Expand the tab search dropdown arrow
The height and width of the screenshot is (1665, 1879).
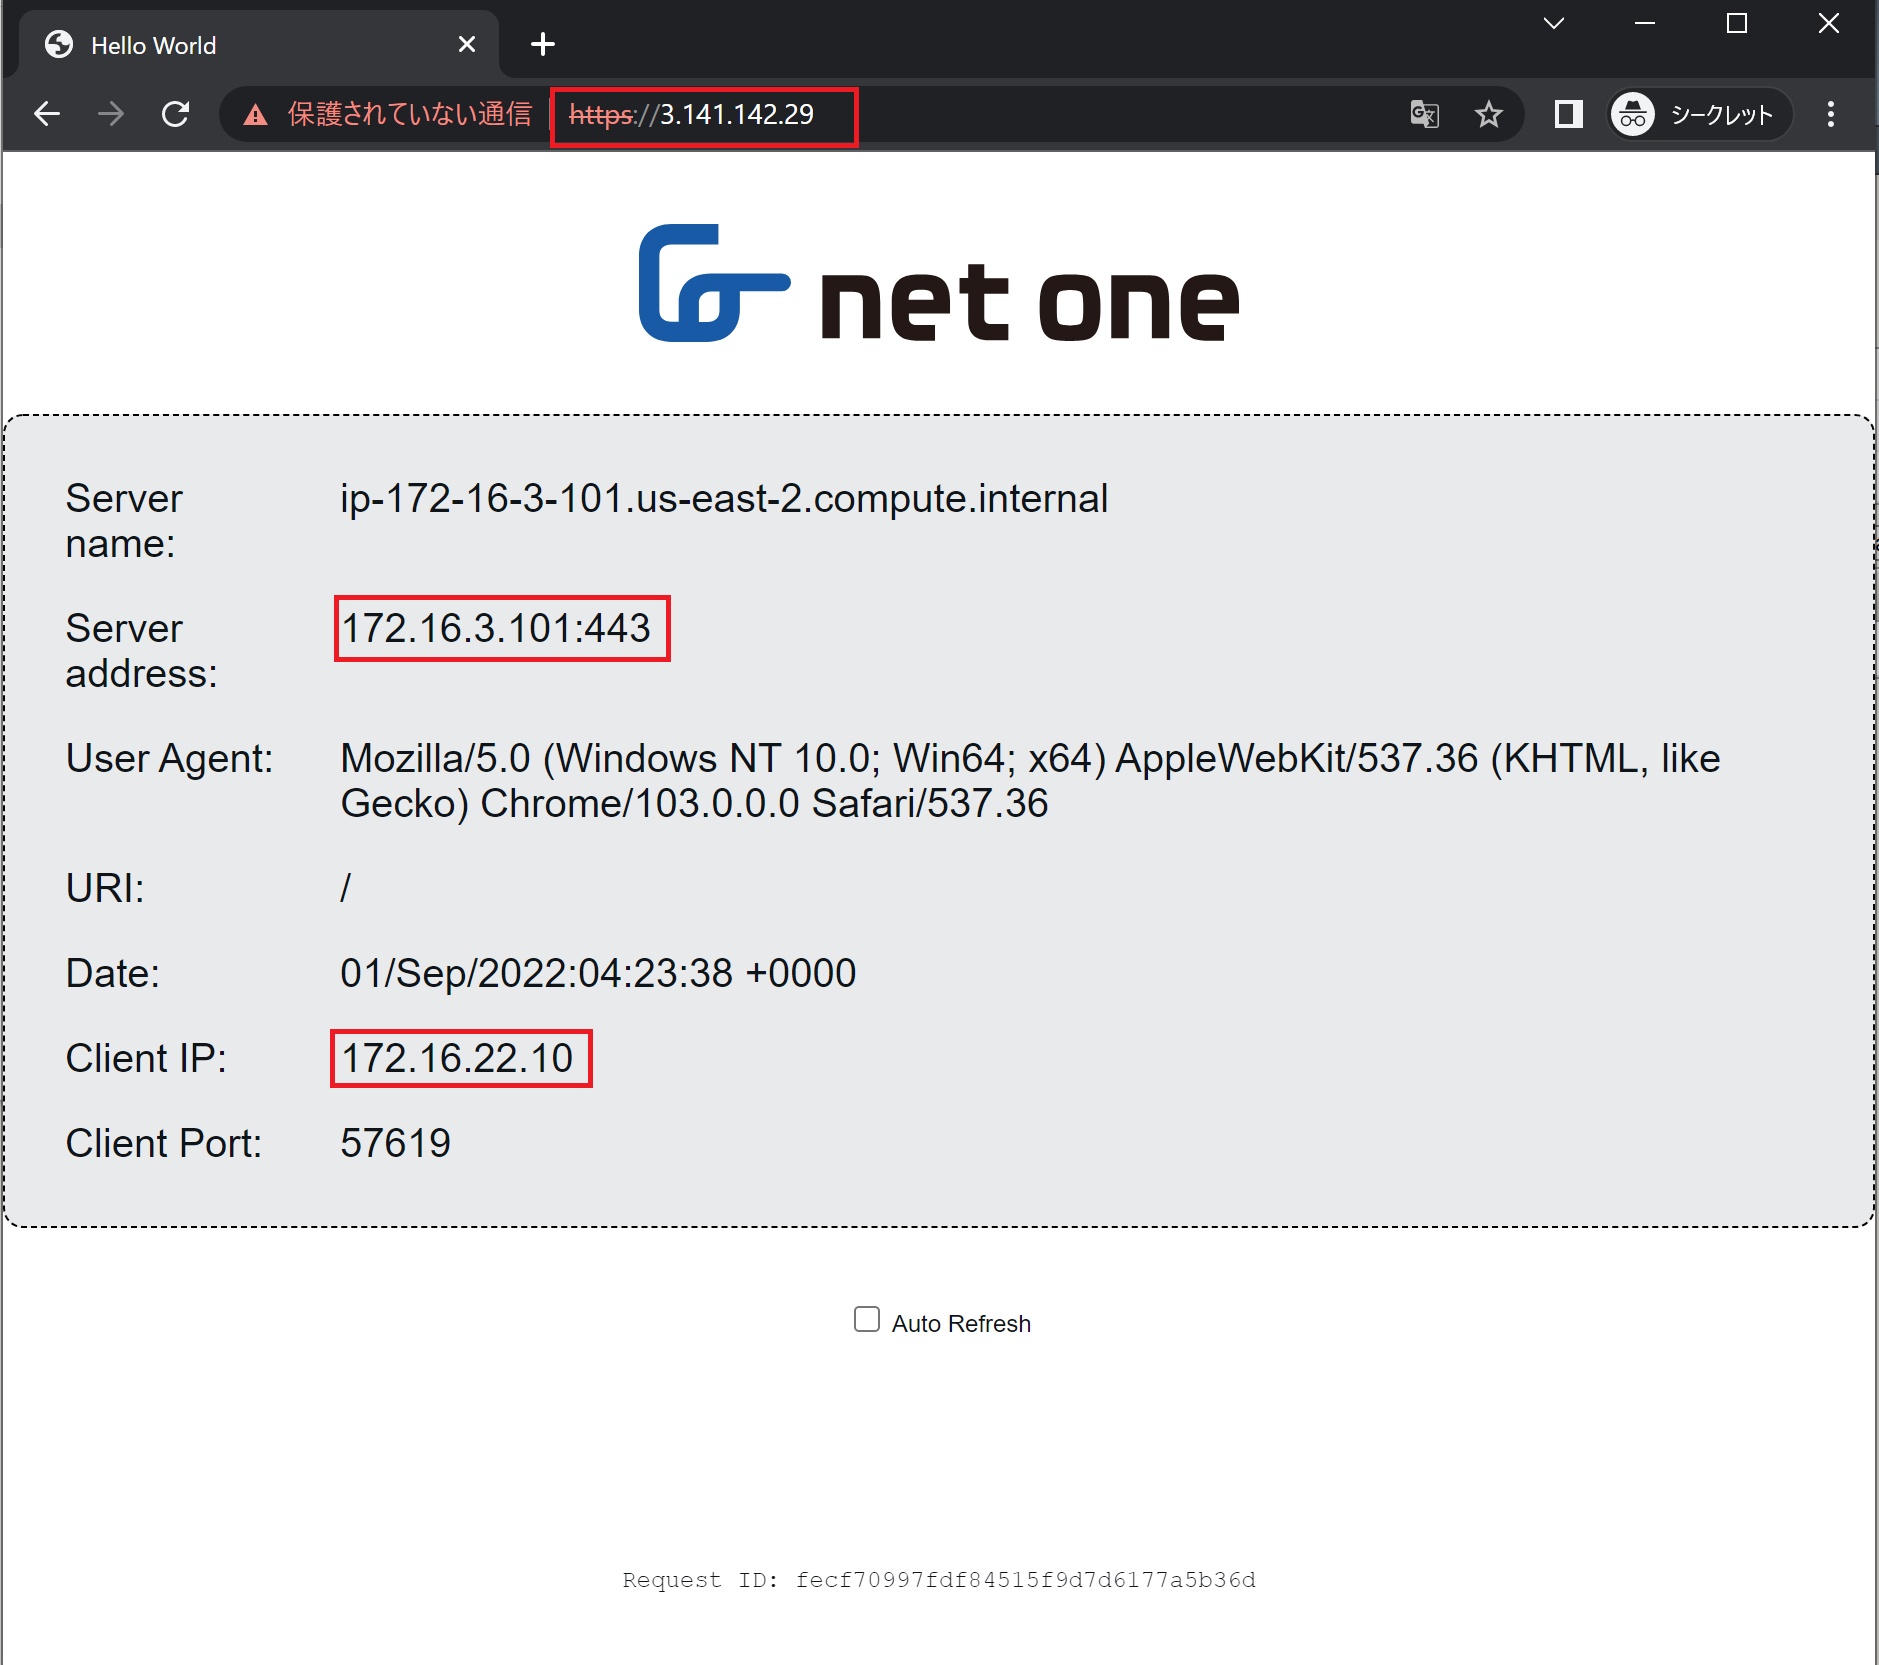coord(1554,23)
